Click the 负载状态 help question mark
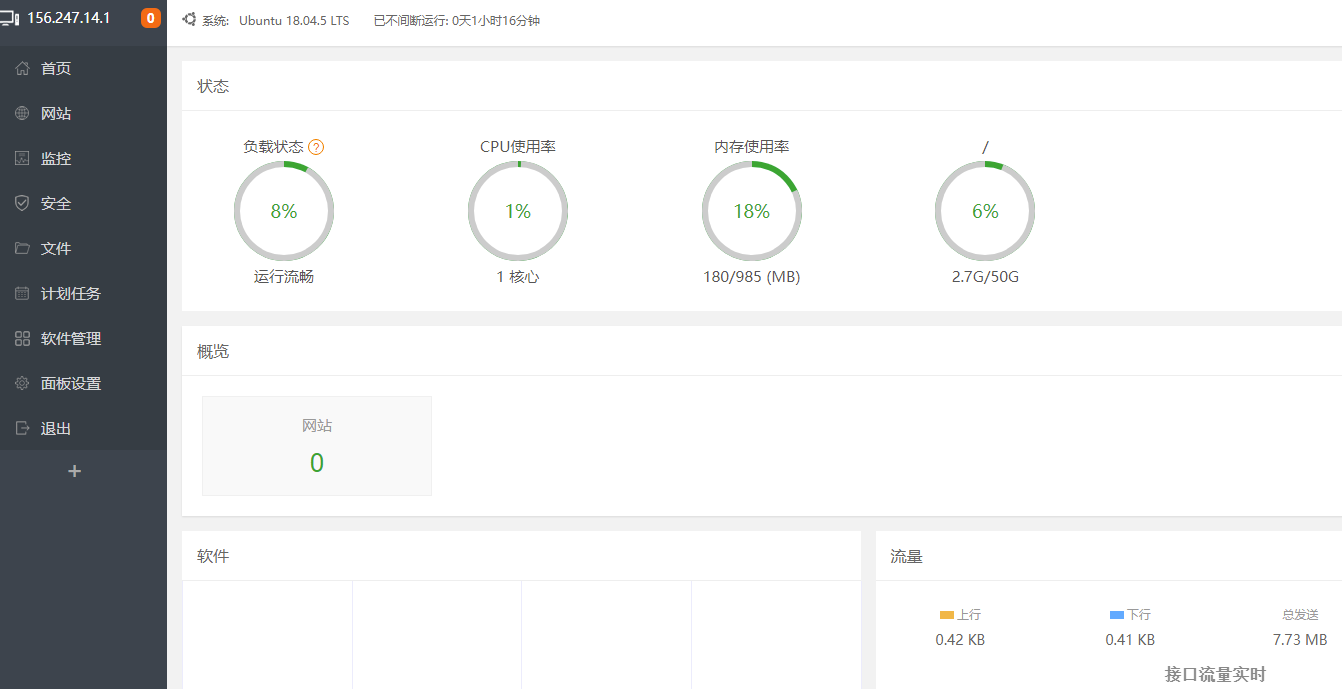Screen dimensions: 1342x689 [x=316, y=146]
